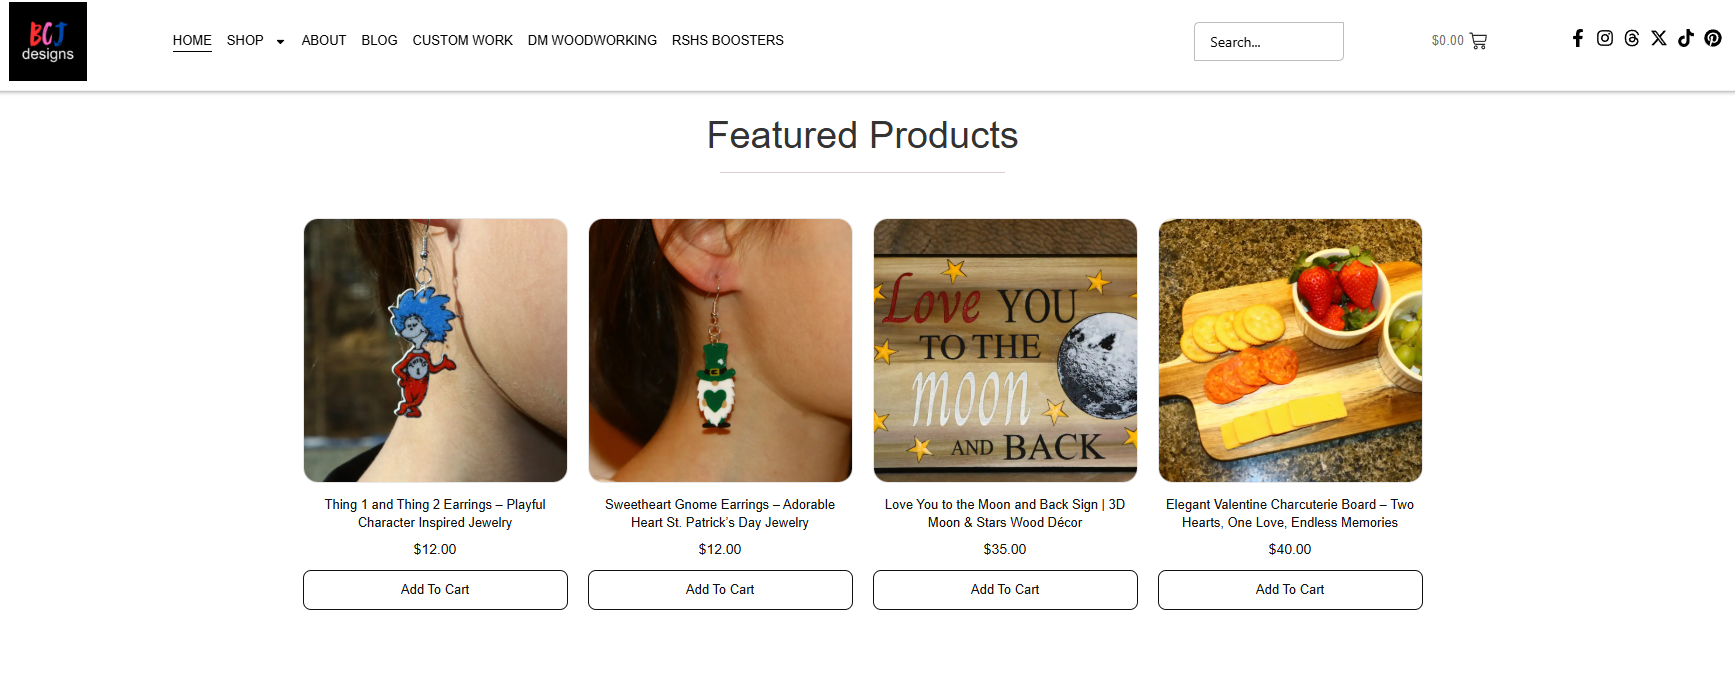
Task: Add Thing 1 and Thing 2 Earrings to cart
Action: pyautogui.click(x=435, y=590)
